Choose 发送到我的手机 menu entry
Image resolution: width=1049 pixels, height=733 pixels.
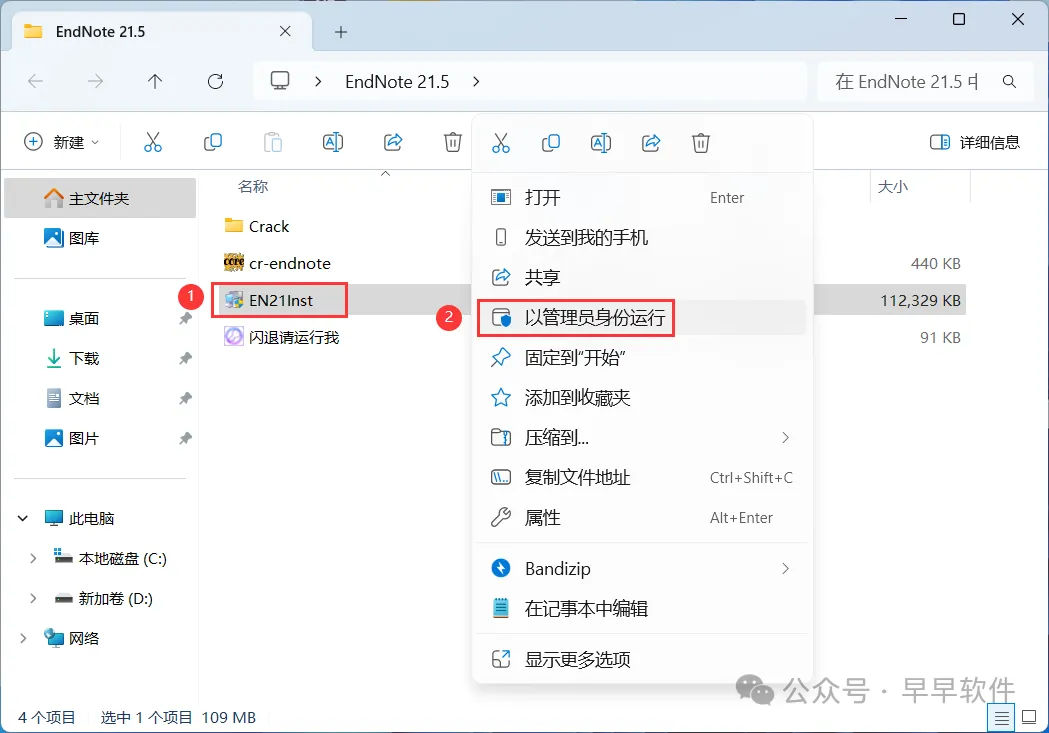[x=642, y=237]
